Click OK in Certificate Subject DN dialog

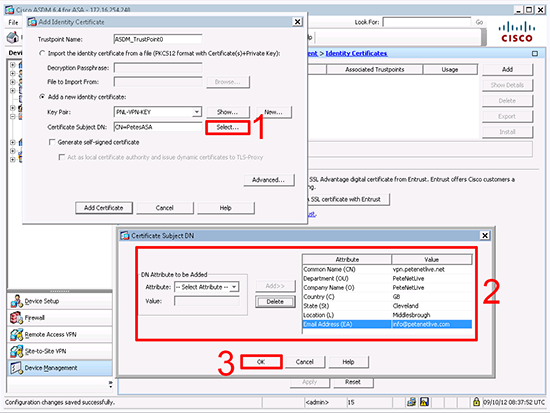point(261,362)
